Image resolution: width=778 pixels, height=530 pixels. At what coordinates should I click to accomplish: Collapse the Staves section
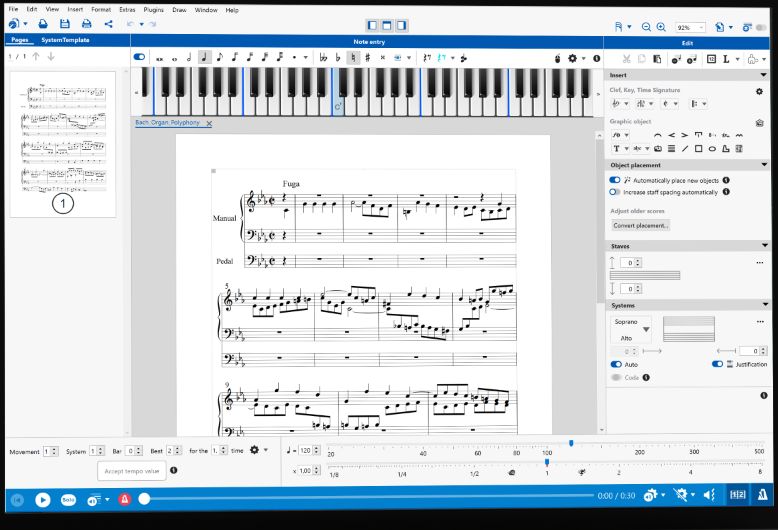point(765,246)
